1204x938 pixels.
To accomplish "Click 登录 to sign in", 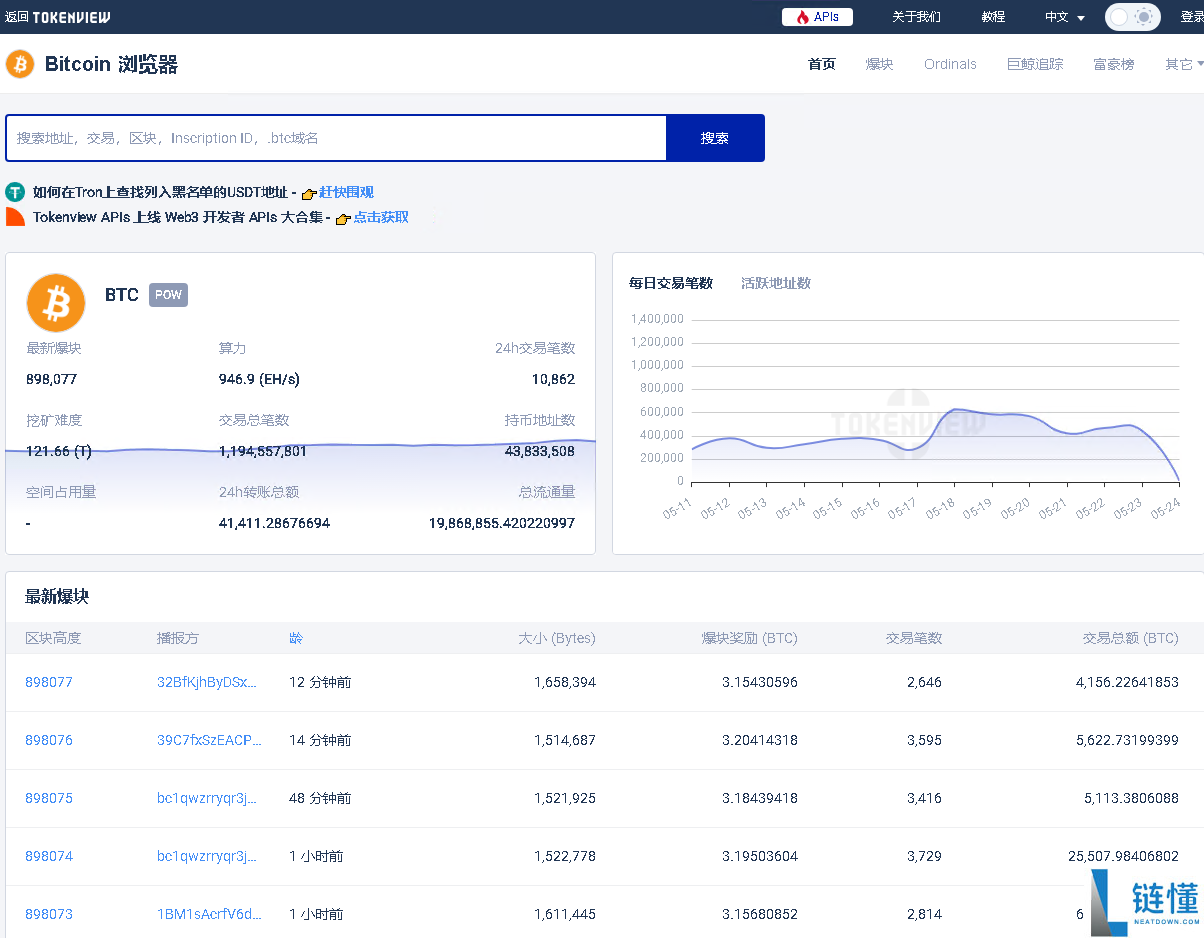I will [x=1191, y=17].
